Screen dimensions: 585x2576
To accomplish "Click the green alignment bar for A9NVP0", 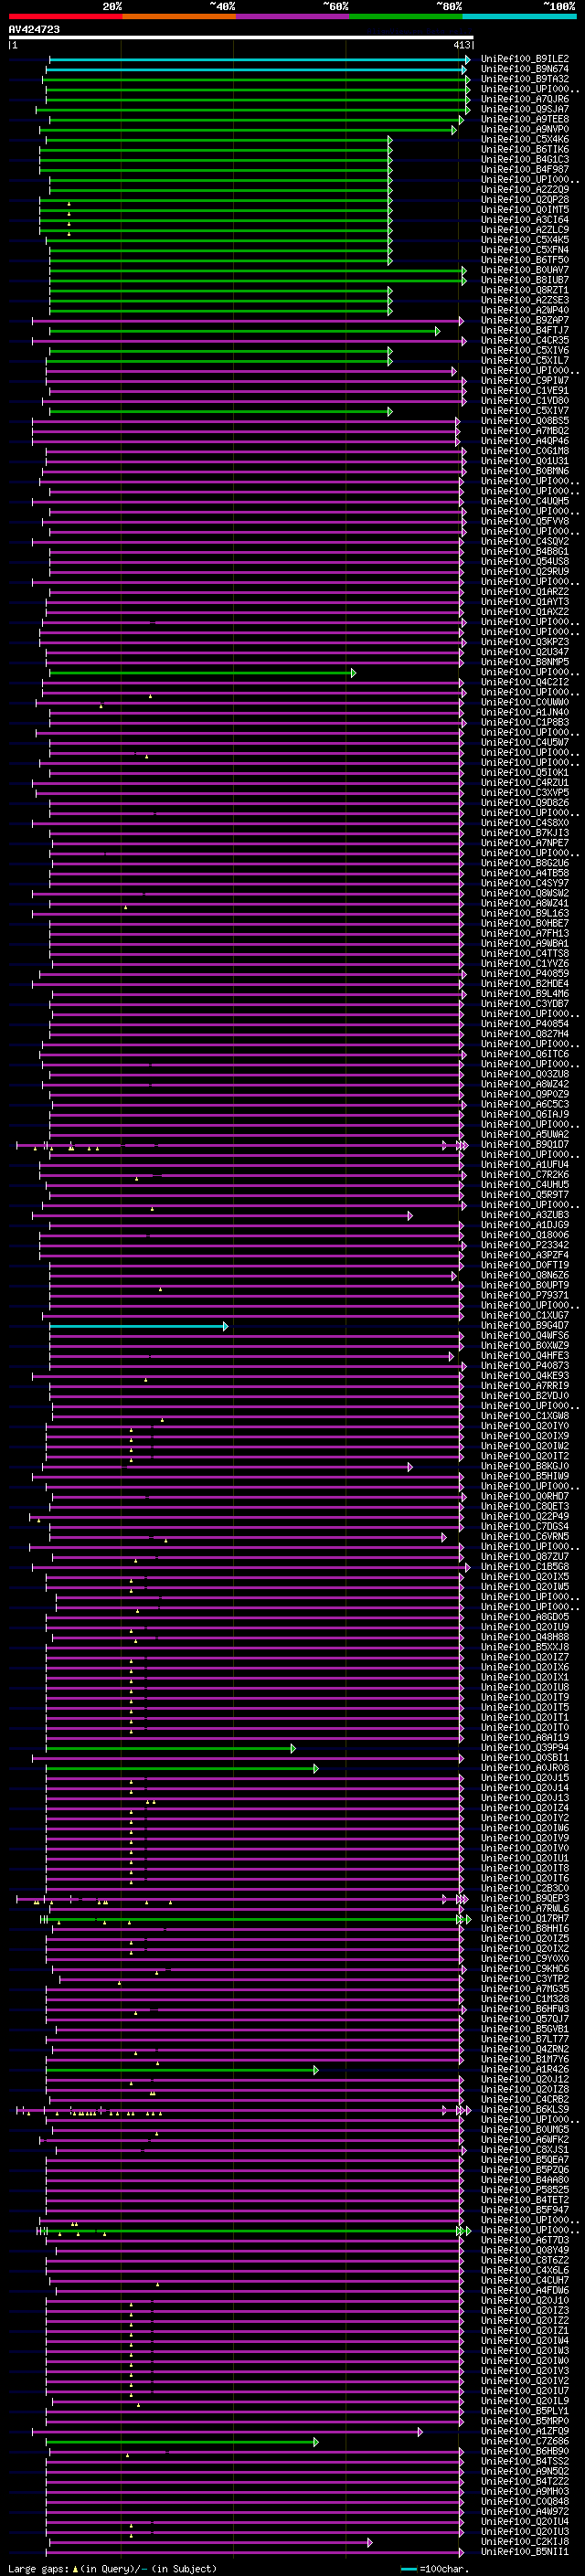I will pyautogui.click(x=247, y=130).
